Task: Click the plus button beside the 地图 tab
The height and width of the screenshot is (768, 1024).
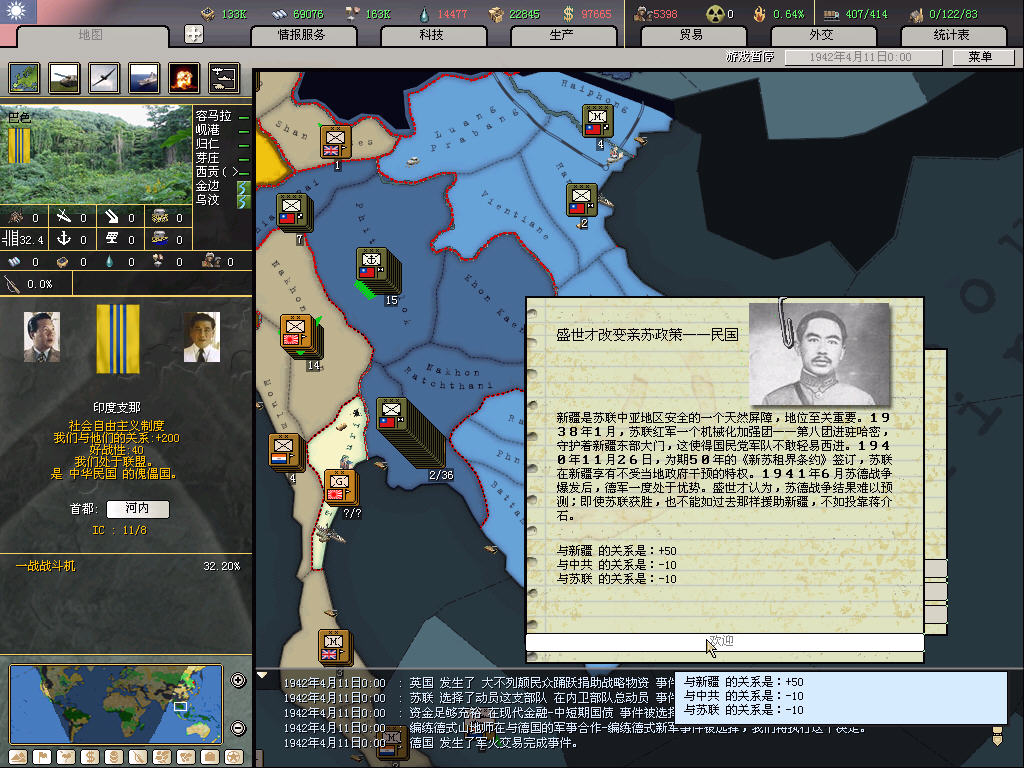Action: click(194, 34)
